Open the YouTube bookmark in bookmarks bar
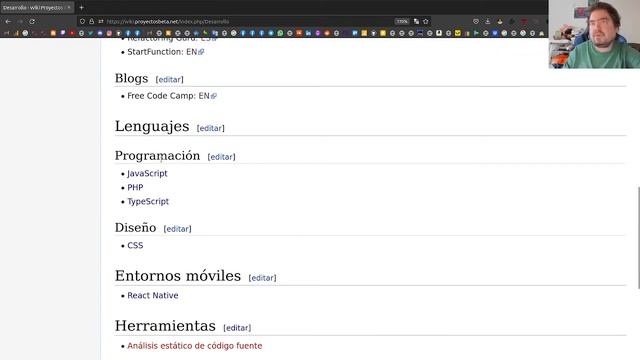 coord(72,33)
